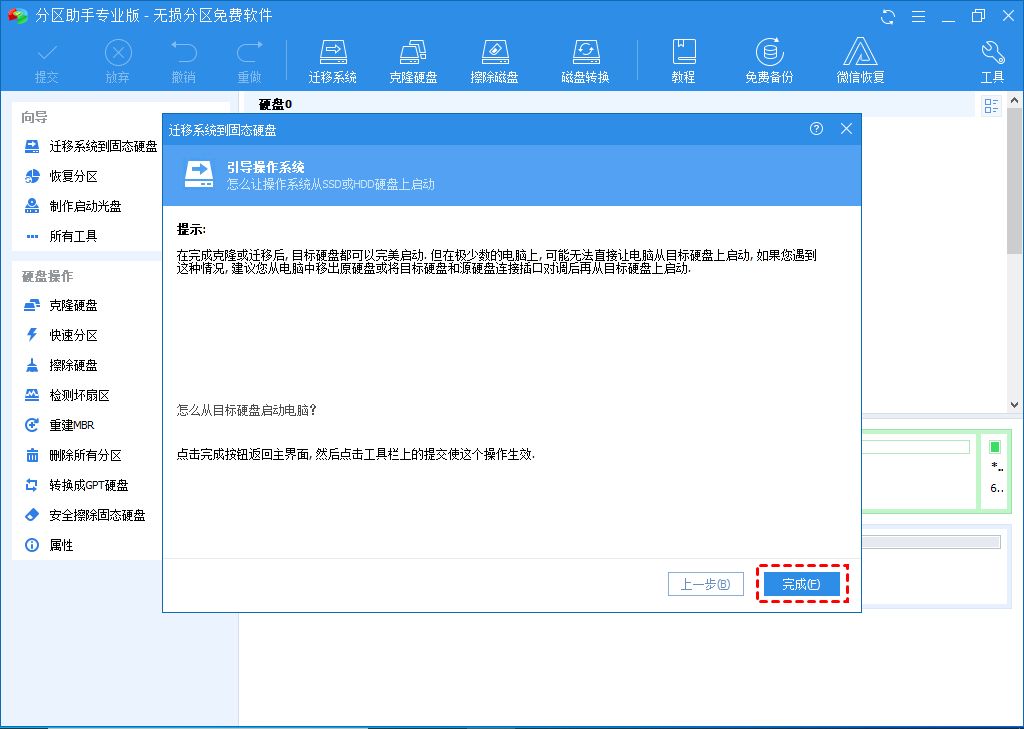Select 迁移系统到固态硬盘 in the wizard sidebar

tap(91, 146)
